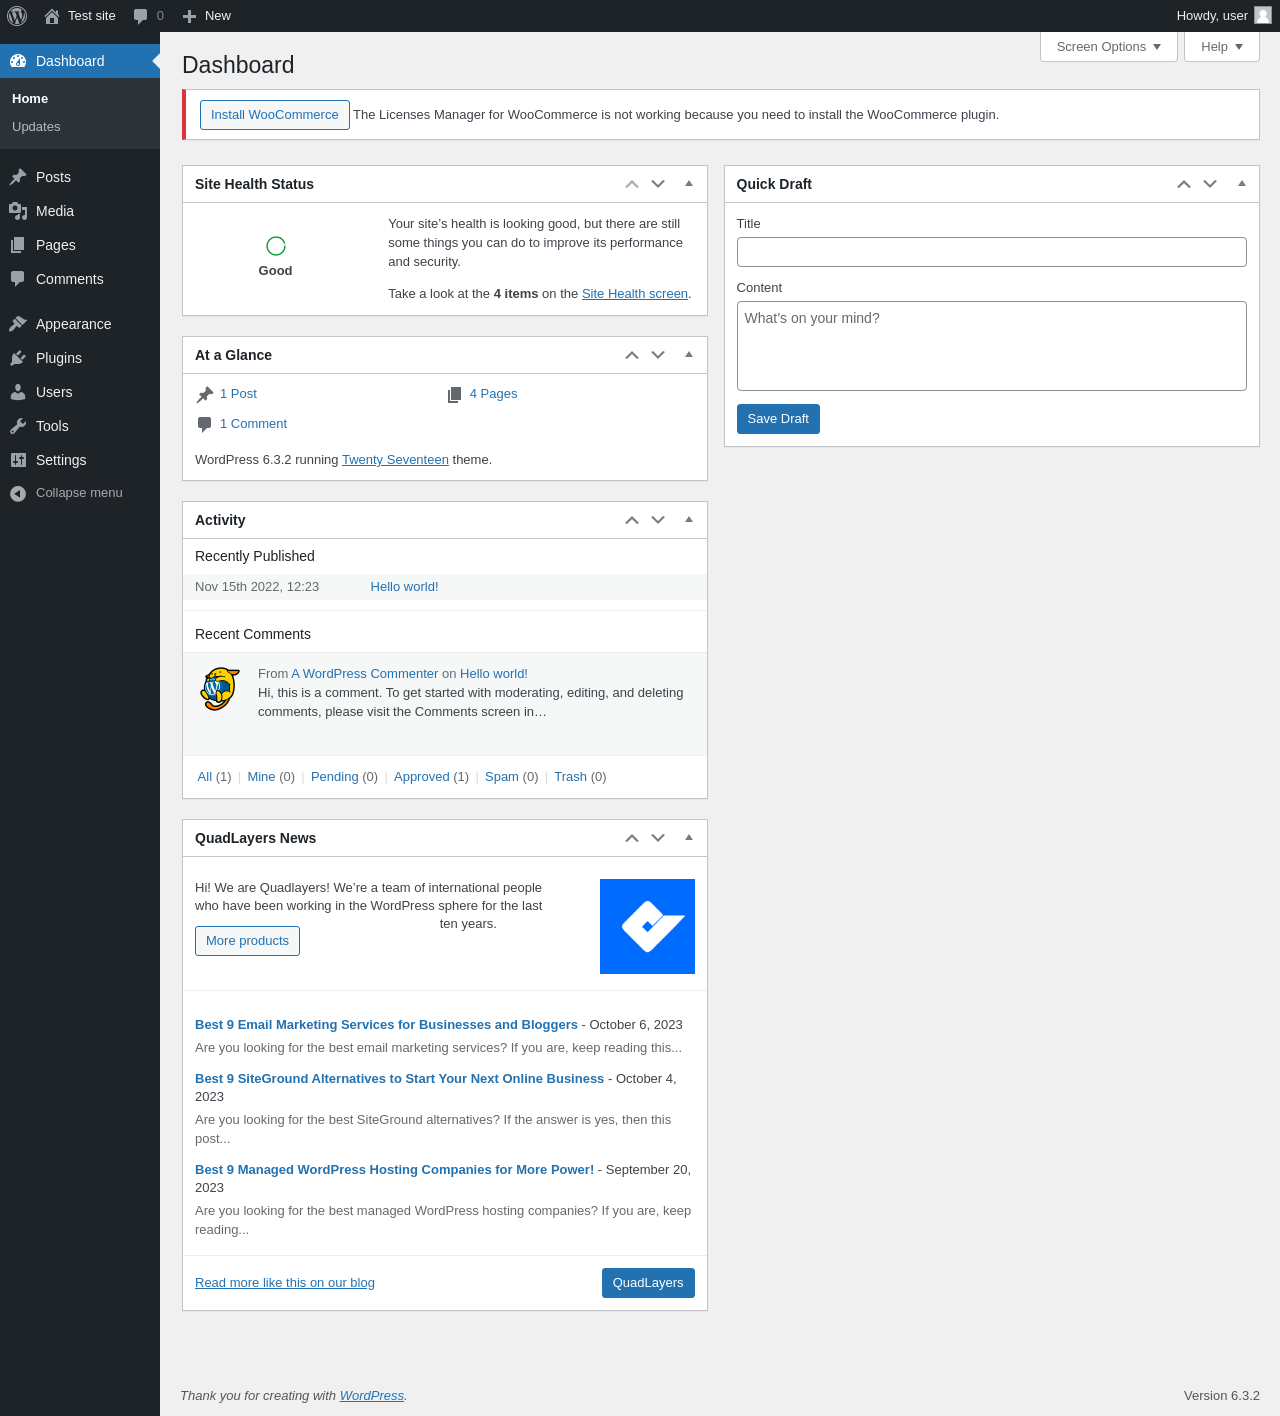Click the Save Draft button

(778, 419)
